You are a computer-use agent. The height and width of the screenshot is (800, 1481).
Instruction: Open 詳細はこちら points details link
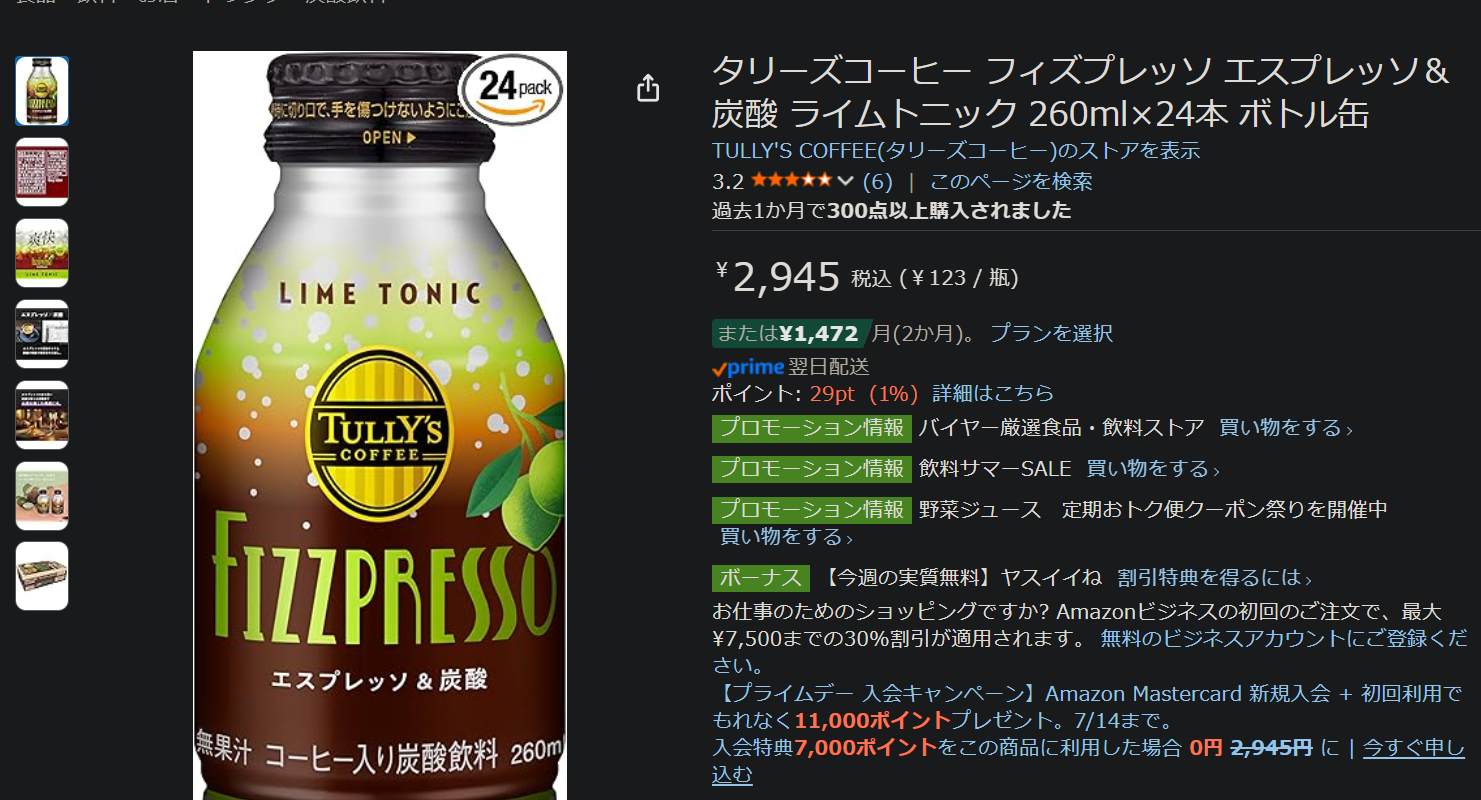point(993,393)
